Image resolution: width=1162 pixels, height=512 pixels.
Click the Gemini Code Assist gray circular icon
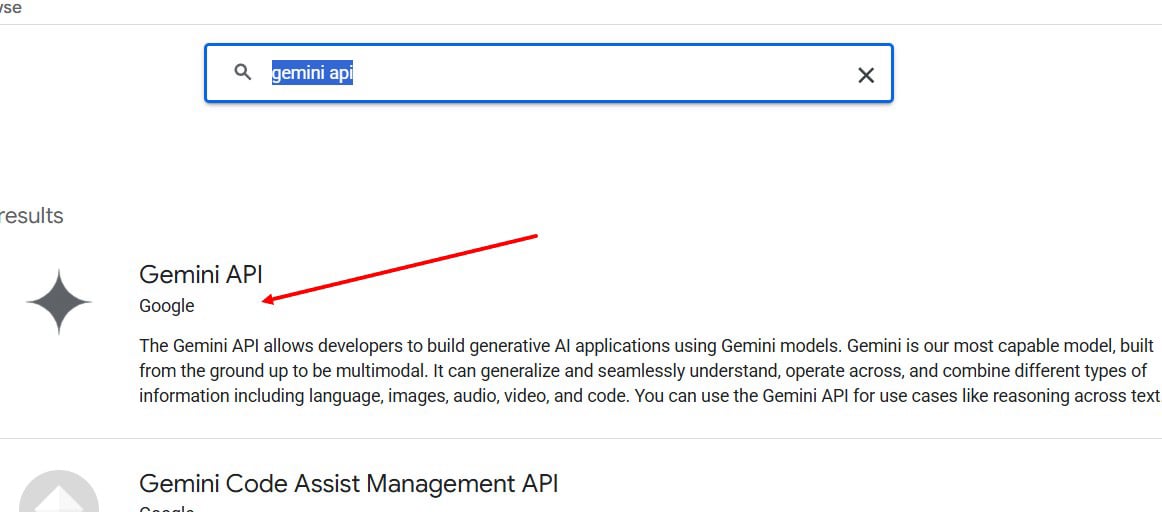coord(59,491)
